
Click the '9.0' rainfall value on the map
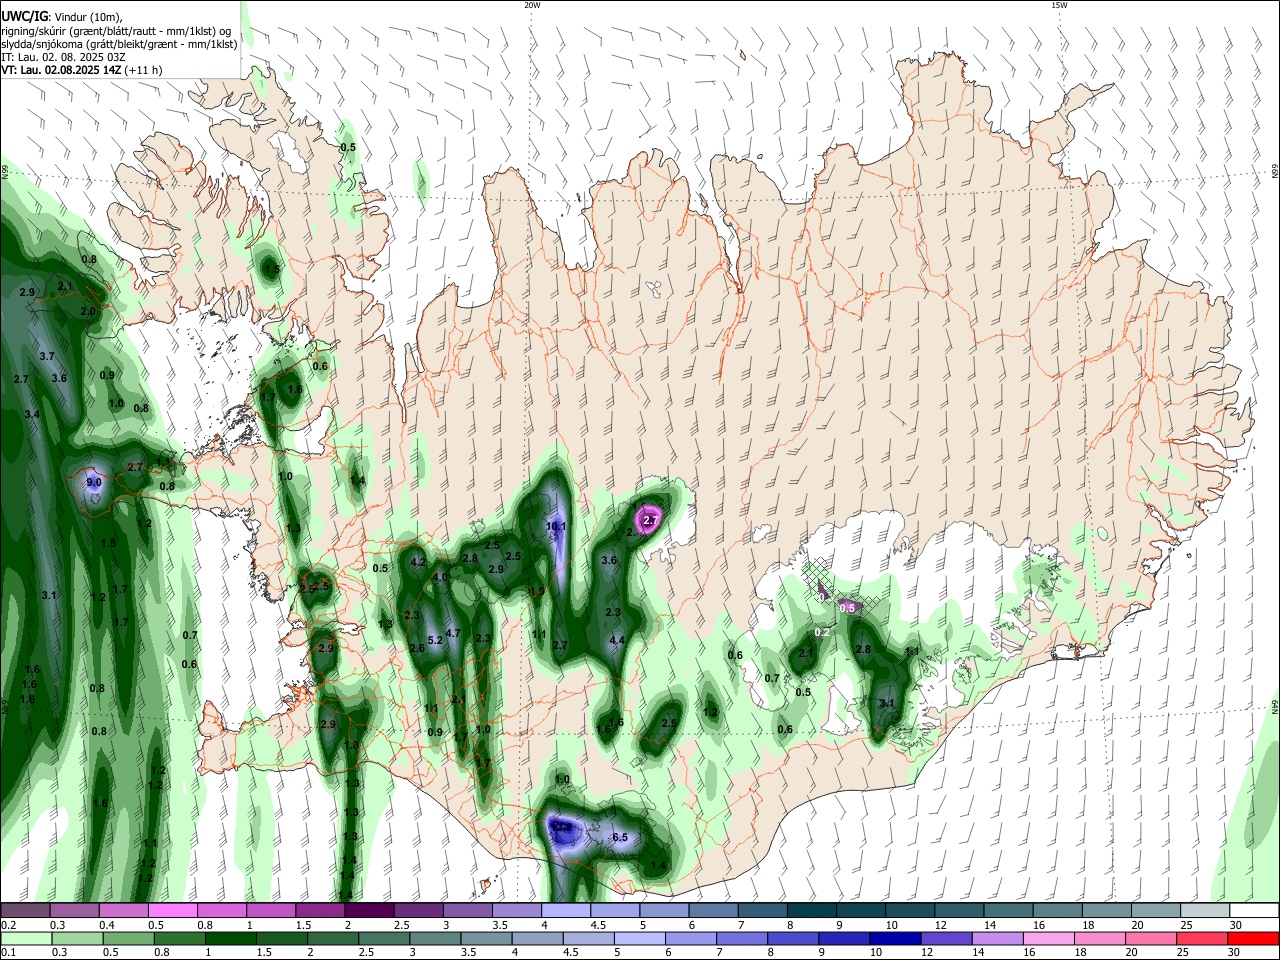pyautogui.click(x=94, y=482)
